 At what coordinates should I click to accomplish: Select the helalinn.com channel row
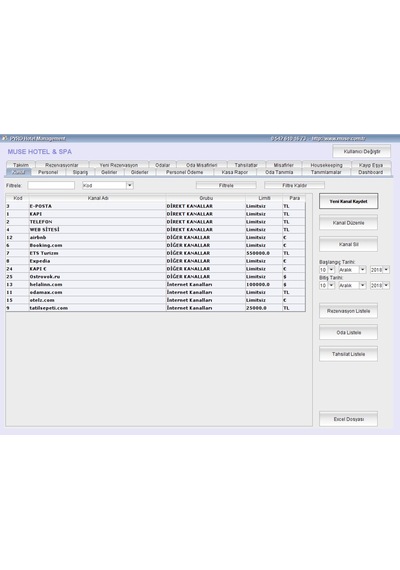156,285
